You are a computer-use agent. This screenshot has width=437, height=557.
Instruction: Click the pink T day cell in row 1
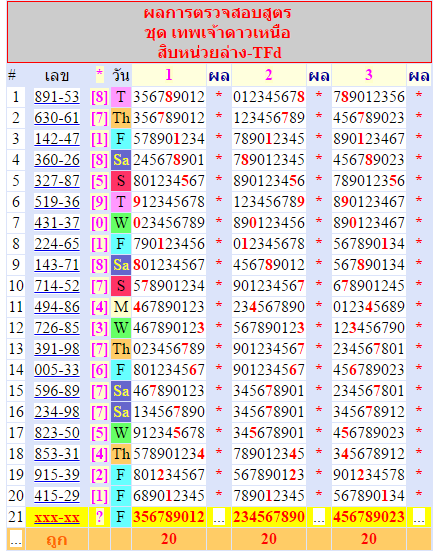[x=121, y=97]
